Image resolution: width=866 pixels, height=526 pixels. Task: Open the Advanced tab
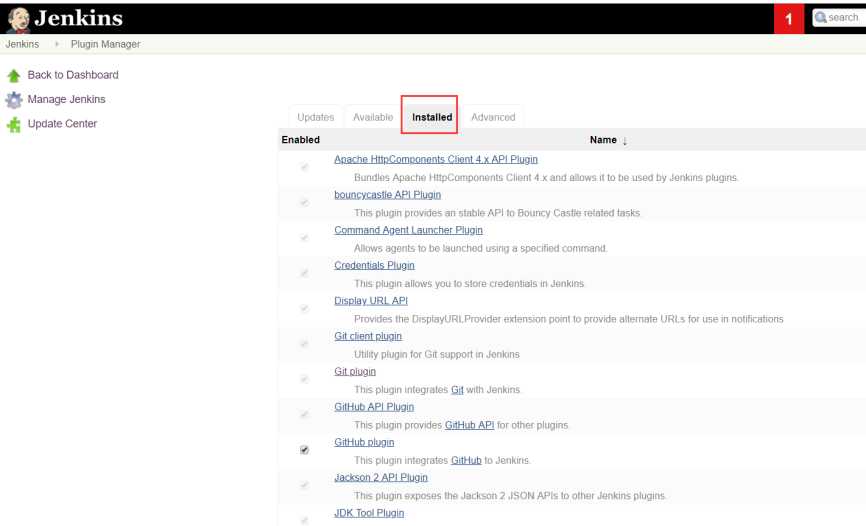(x=493, y=117)
